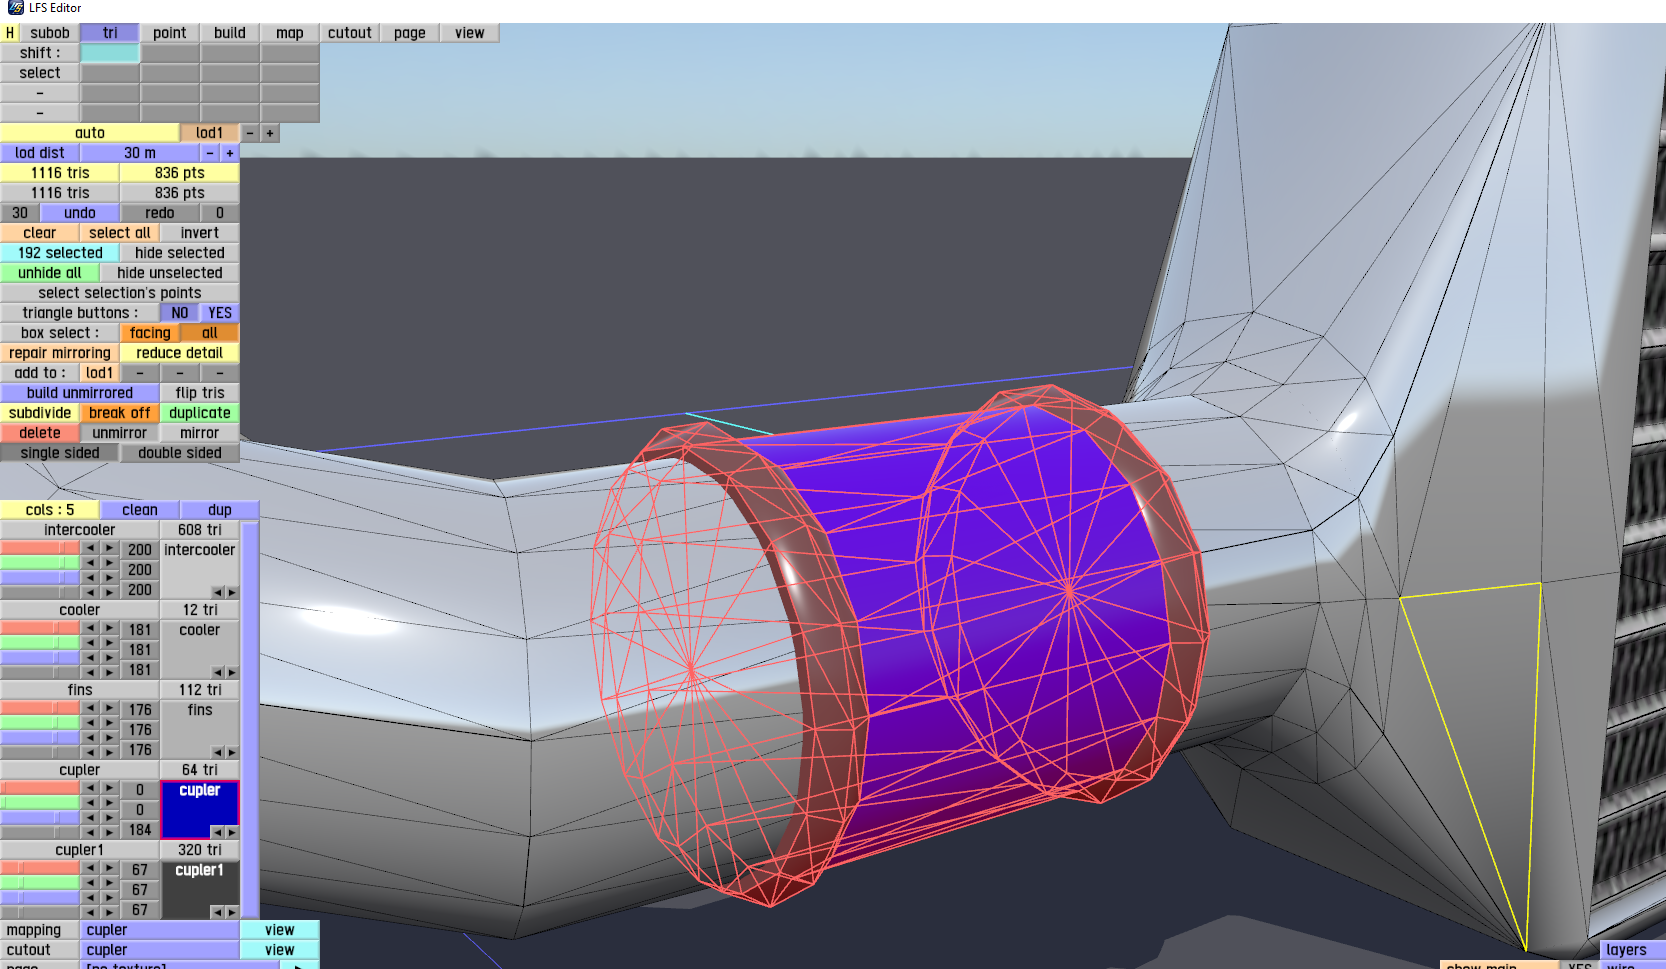Toggle the auto LOD button
The image size is (1666, 969).
click(90, 133)
